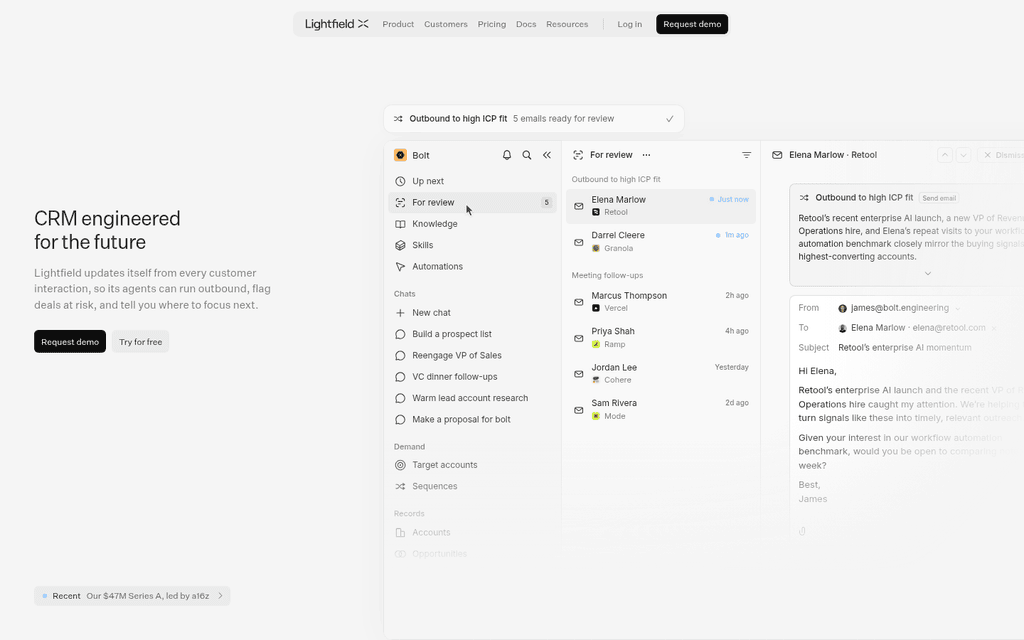Open Reengage VP of Sales chat
This screenshot has width=1024, height=640.
point(472,355)
